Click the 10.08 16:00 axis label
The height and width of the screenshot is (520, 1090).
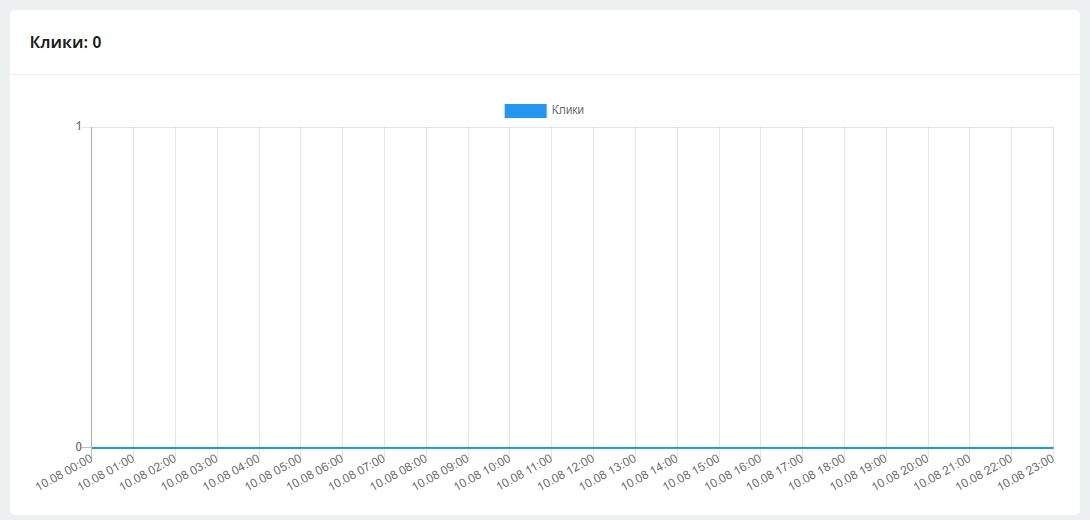(x=734, y=471)
